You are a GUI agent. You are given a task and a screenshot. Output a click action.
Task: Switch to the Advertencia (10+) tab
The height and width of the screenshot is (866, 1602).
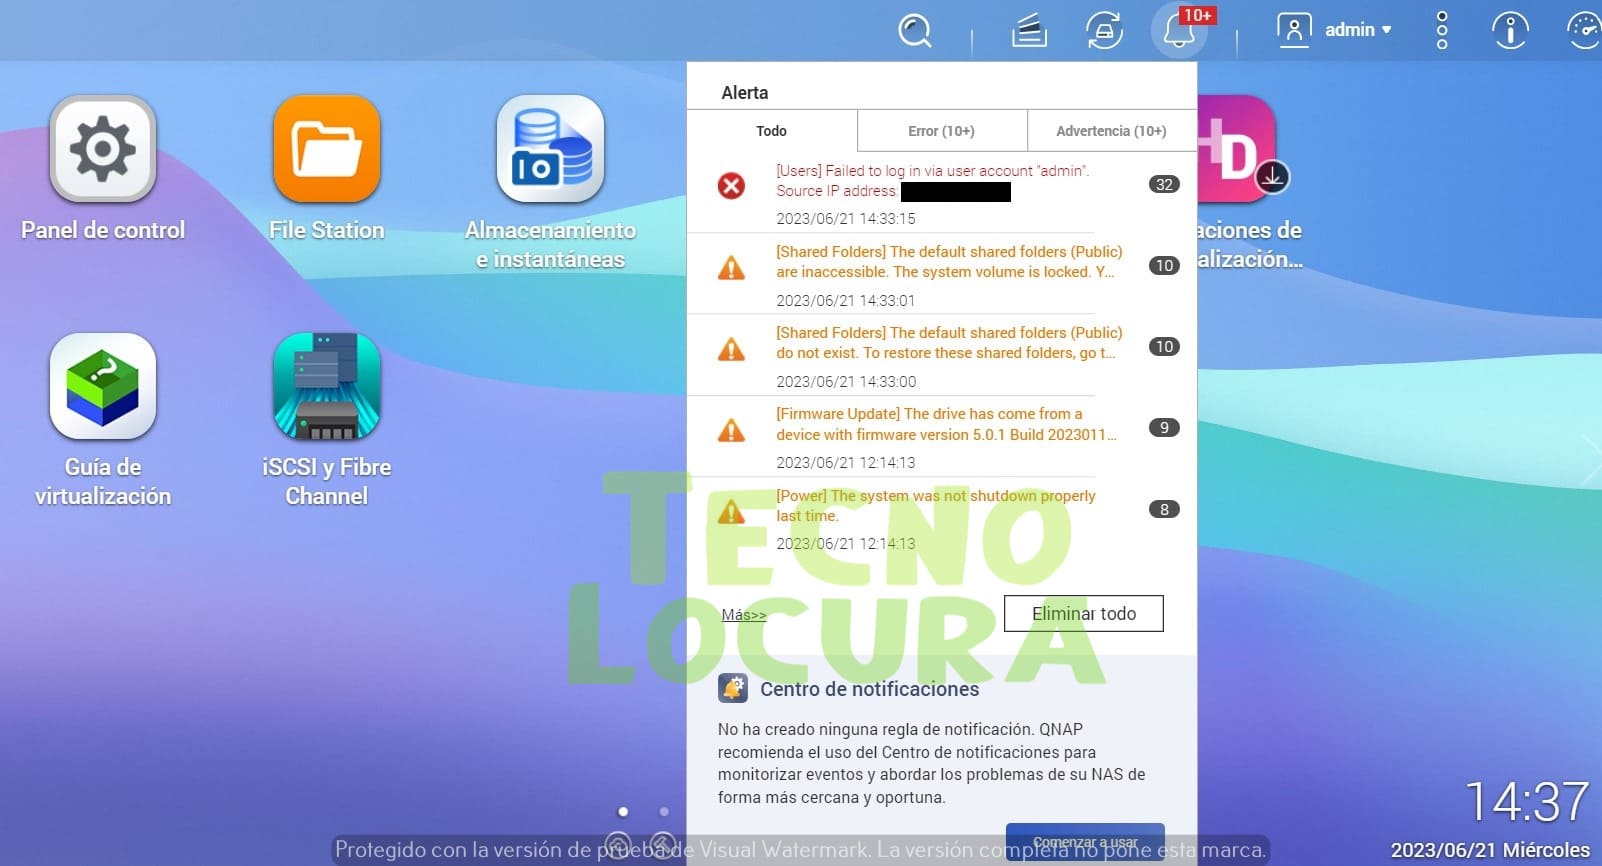1111,131
